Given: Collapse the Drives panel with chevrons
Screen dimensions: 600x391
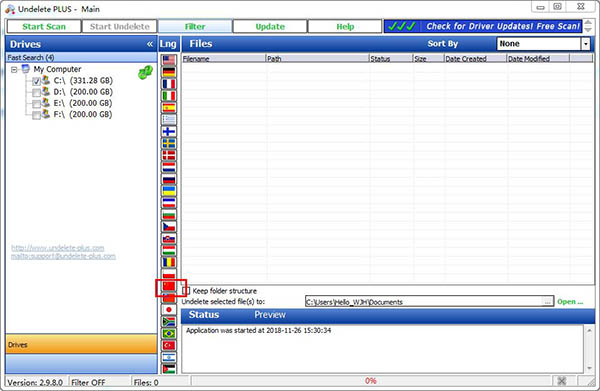Looking at the screenshot, I should coord(150,44).
